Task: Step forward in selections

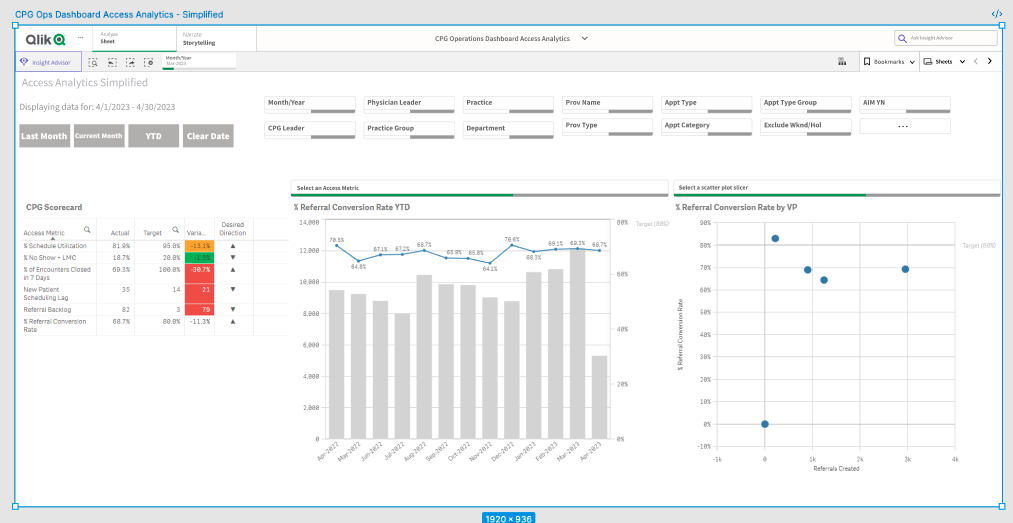Action: [x=130, y=62]
